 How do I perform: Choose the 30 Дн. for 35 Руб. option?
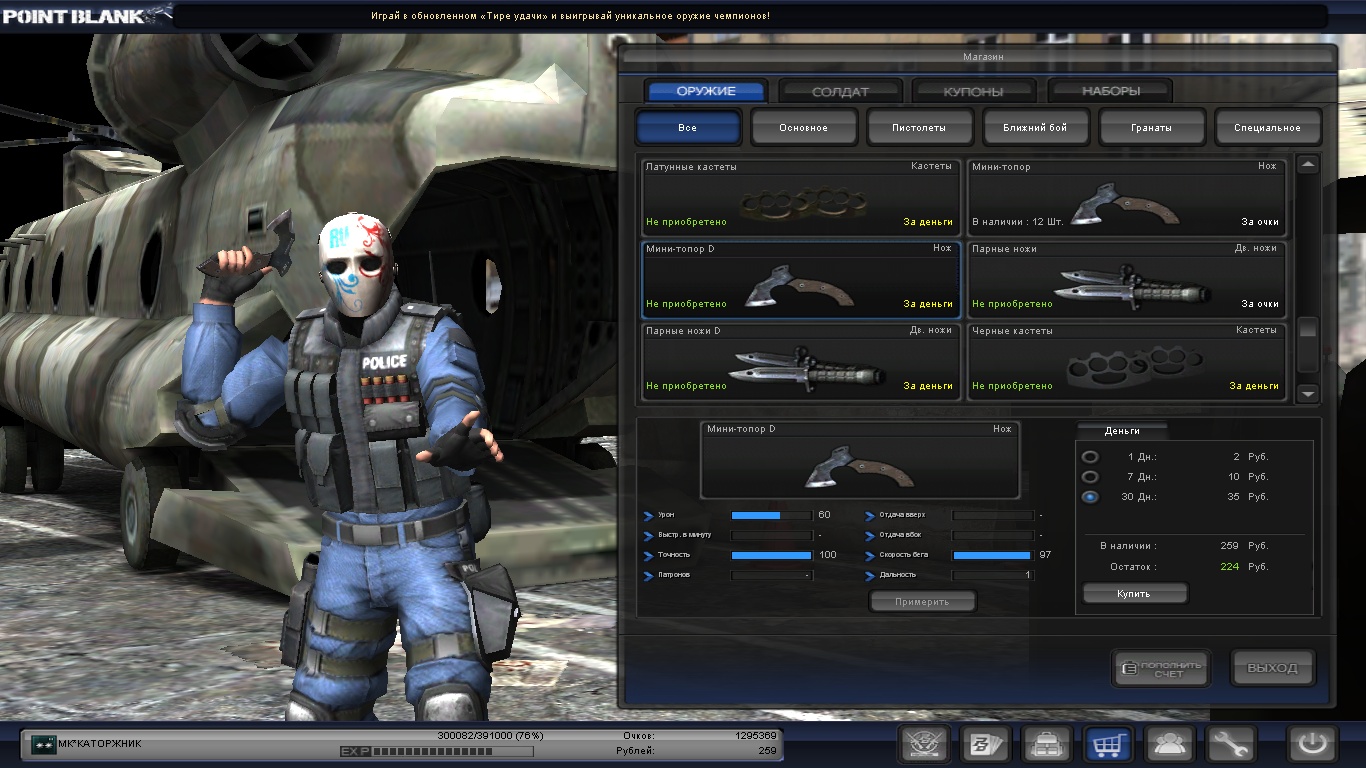(1090, 496)
